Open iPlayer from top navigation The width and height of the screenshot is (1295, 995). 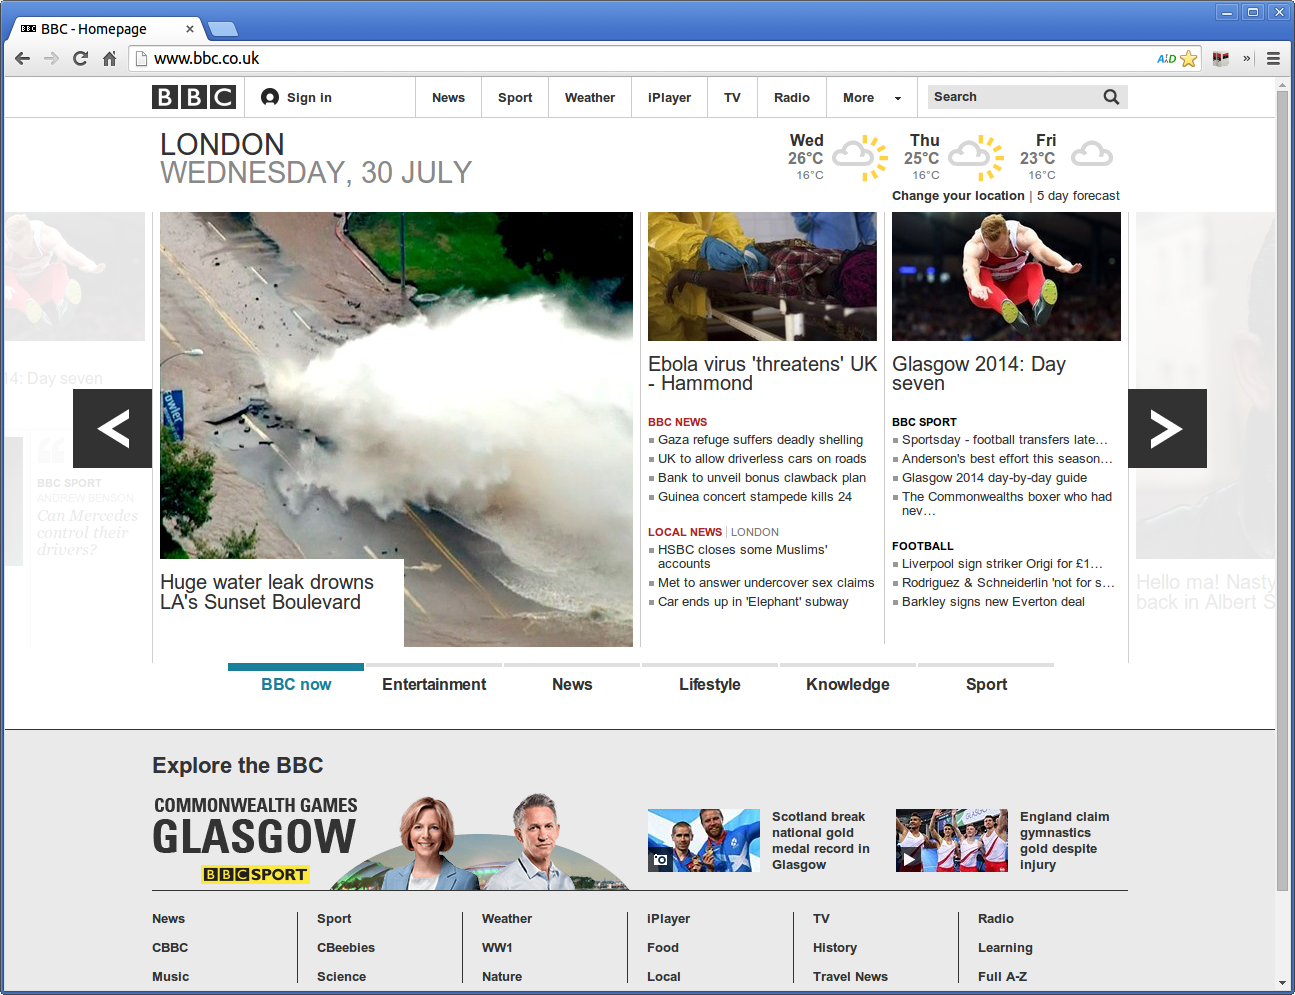(x=669, y=98)
